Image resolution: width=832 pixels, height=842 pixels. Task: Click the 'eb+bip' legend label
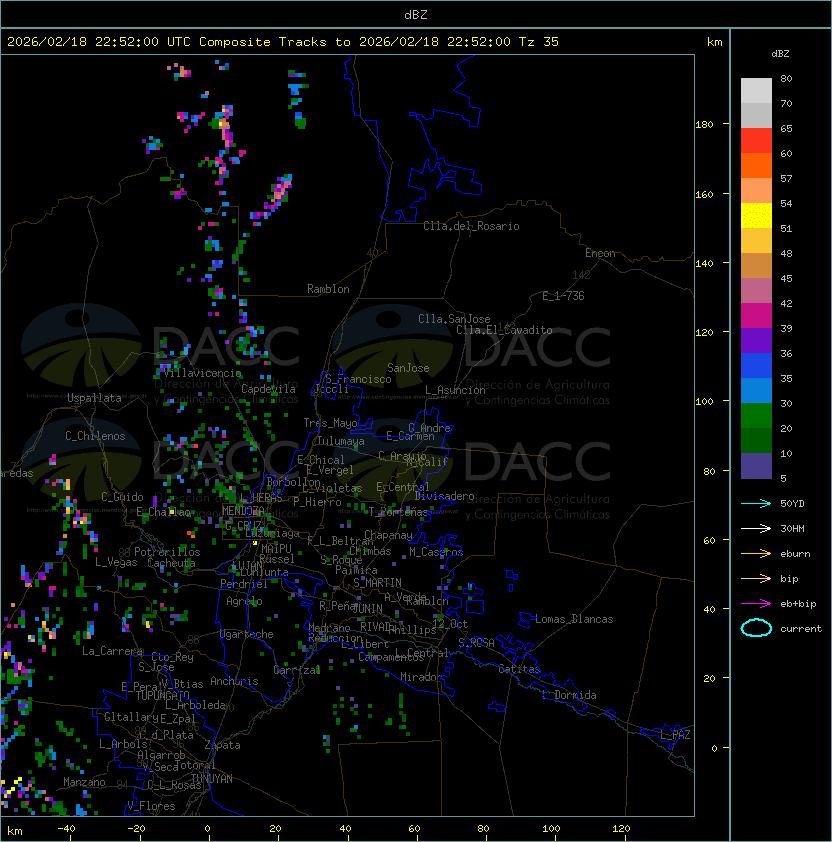pyautogui.click(x=798, y=604)
